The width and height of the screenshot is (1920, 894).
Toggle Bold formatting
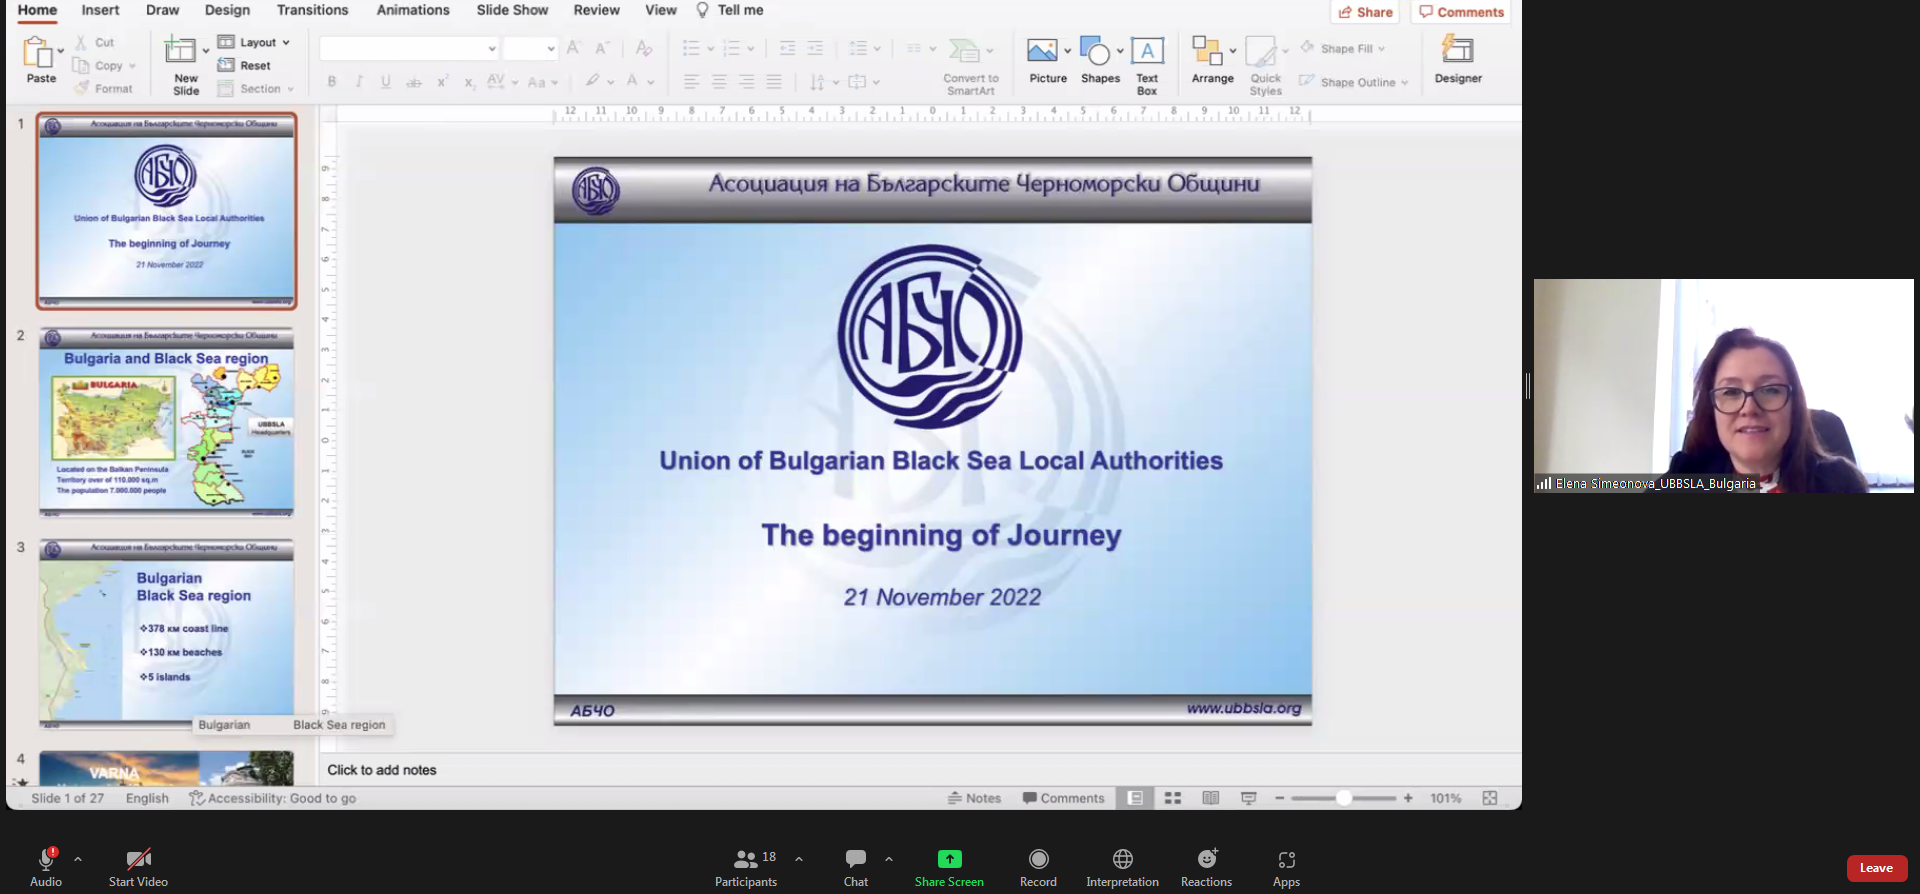point(332,82)
